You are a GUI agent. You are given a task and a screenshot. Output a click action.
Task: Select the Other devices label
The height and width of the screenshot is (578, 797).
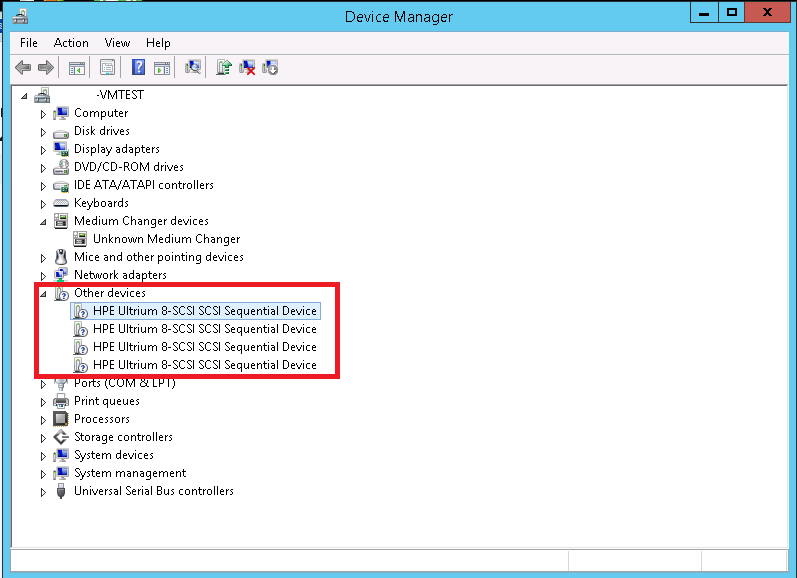pyautogui.click(x=110, y=293)
